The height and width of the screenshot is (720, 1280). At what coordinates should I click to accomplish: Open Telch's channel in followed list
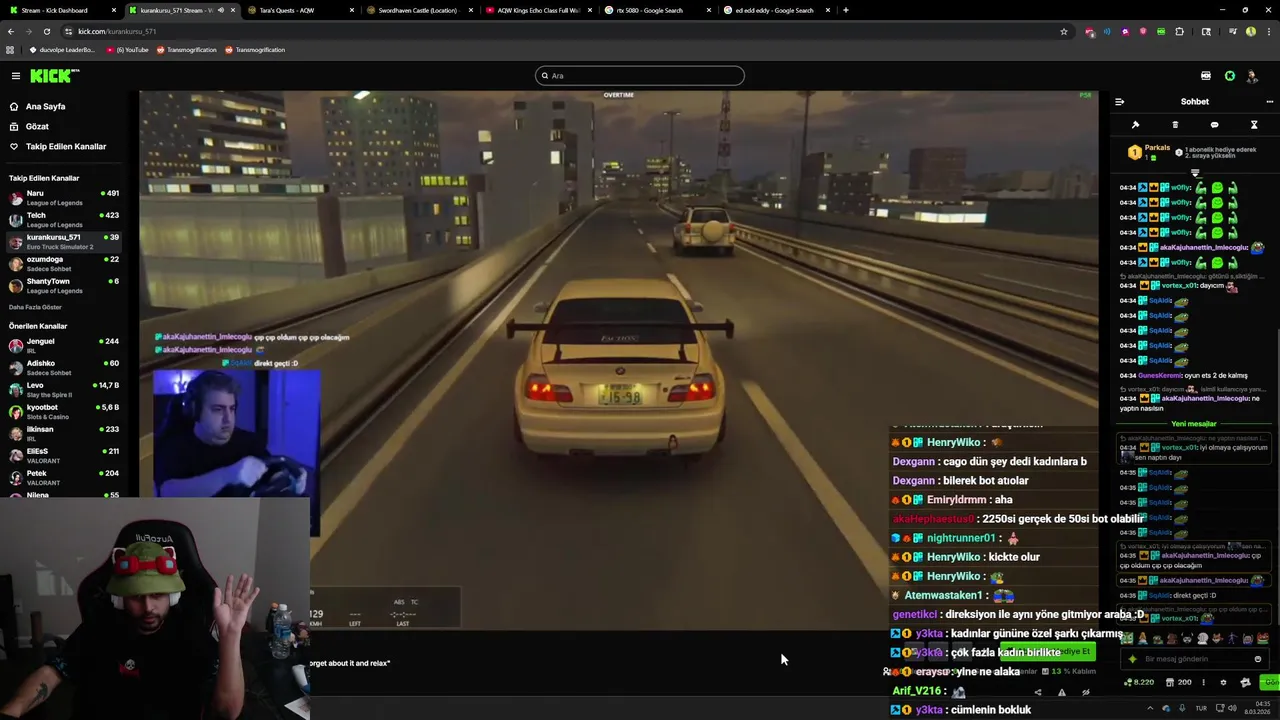pos(64,219)
